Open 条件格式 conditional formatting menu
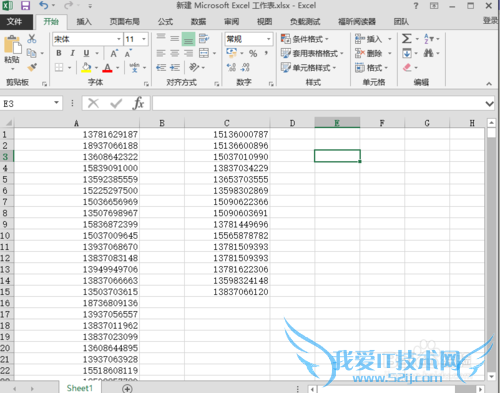The height and width of the screenshot is (393, 500). point(305,39)
